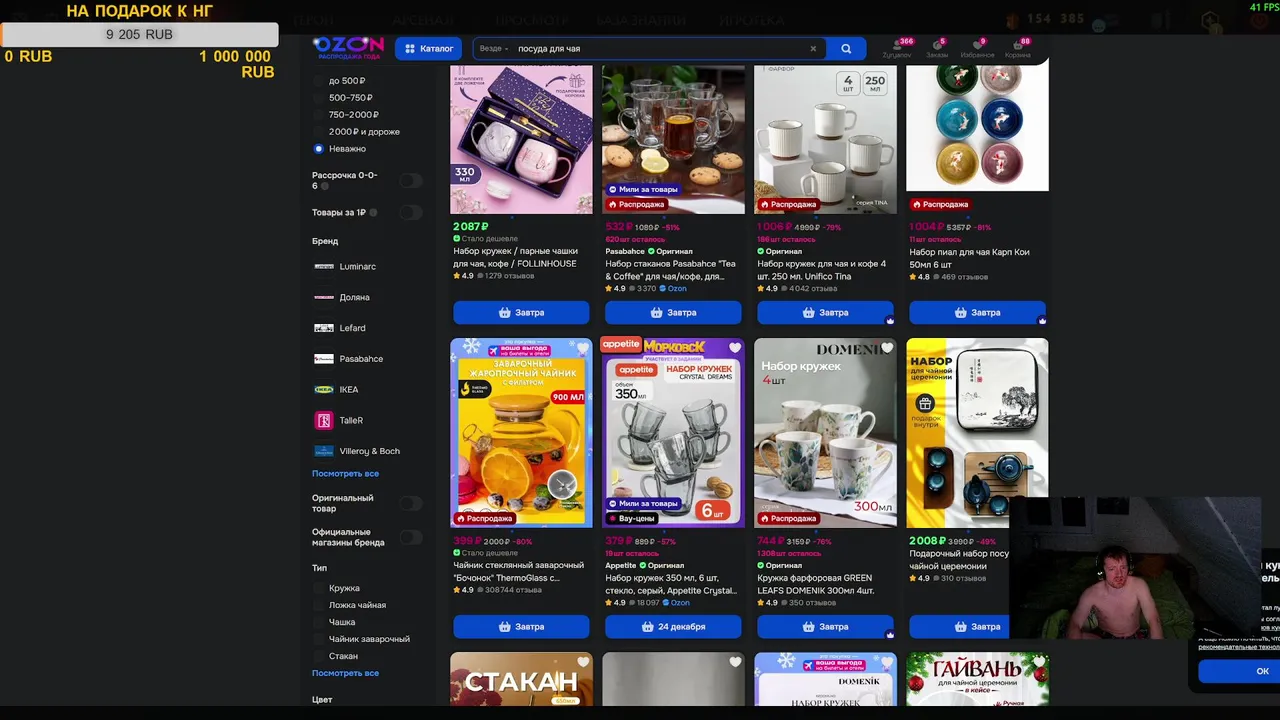
Task: Open the Zyryanov profile icon
Action: (897, 48)
